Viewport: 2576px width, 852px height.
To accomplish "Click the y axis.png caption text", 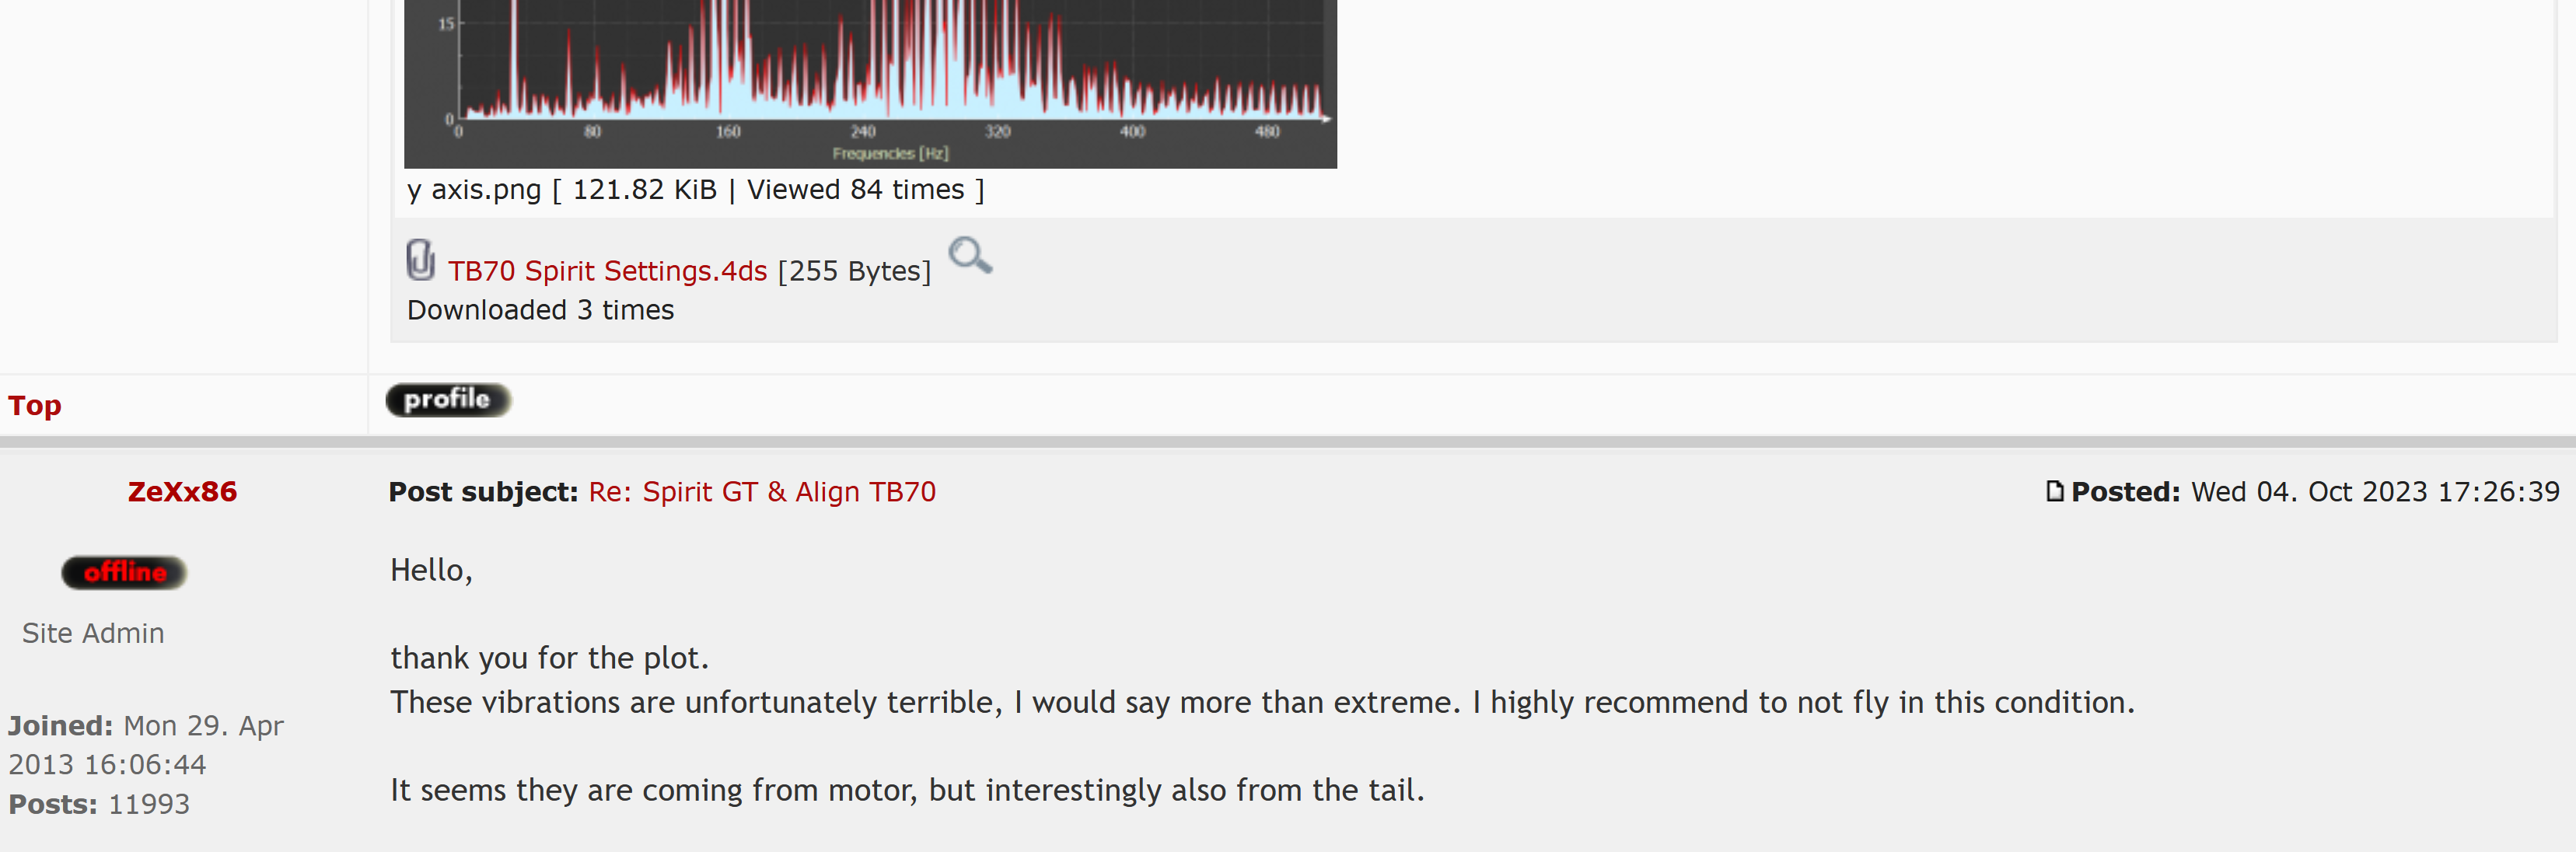I will click(695, 190).
